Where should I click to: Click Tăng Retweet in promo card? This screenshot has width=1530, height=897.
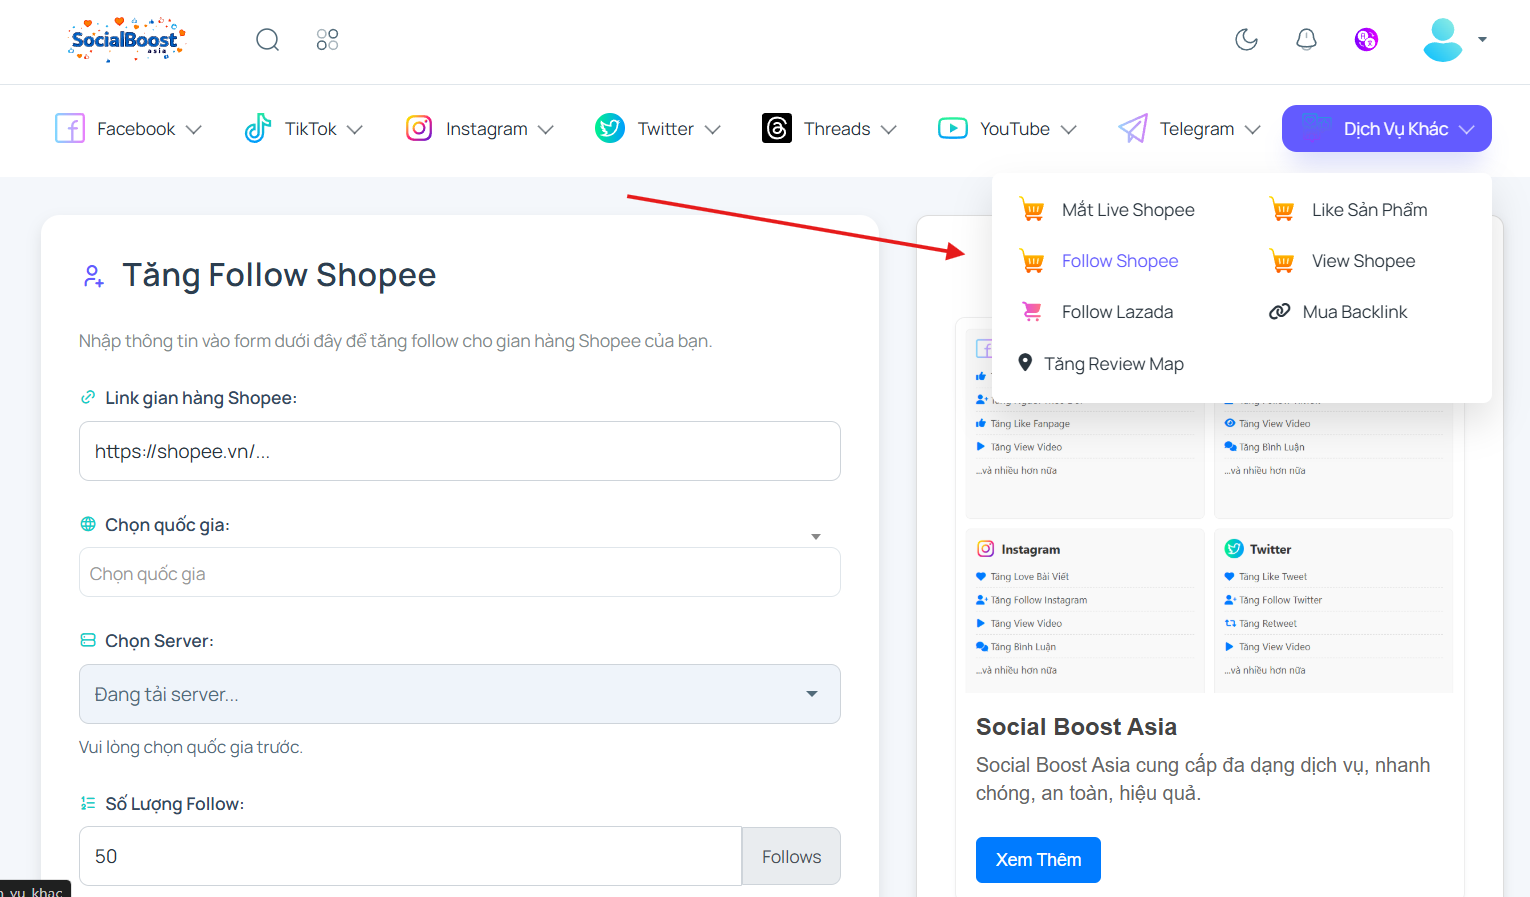coord(1268,624)
